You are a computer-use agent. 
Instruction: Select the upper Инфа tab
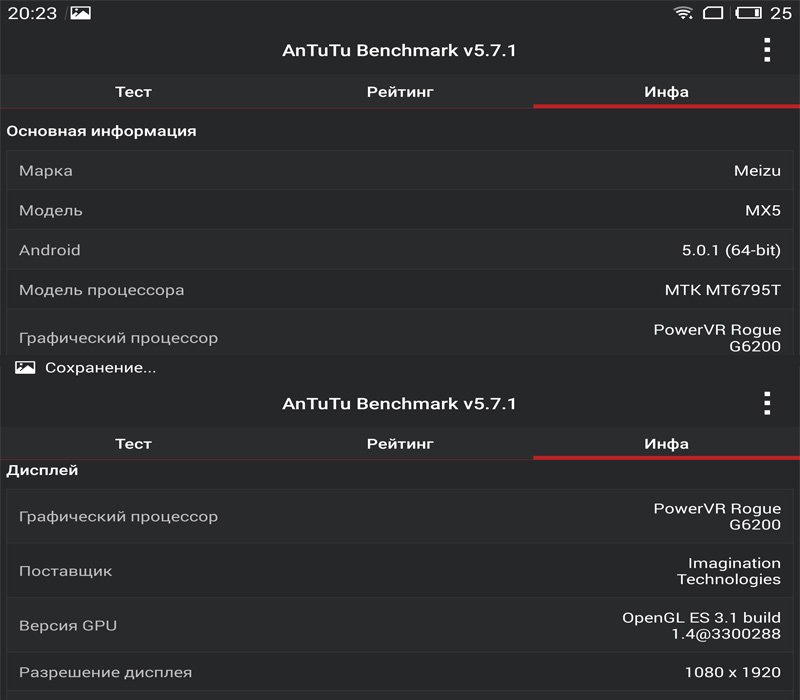click(666, 92)
